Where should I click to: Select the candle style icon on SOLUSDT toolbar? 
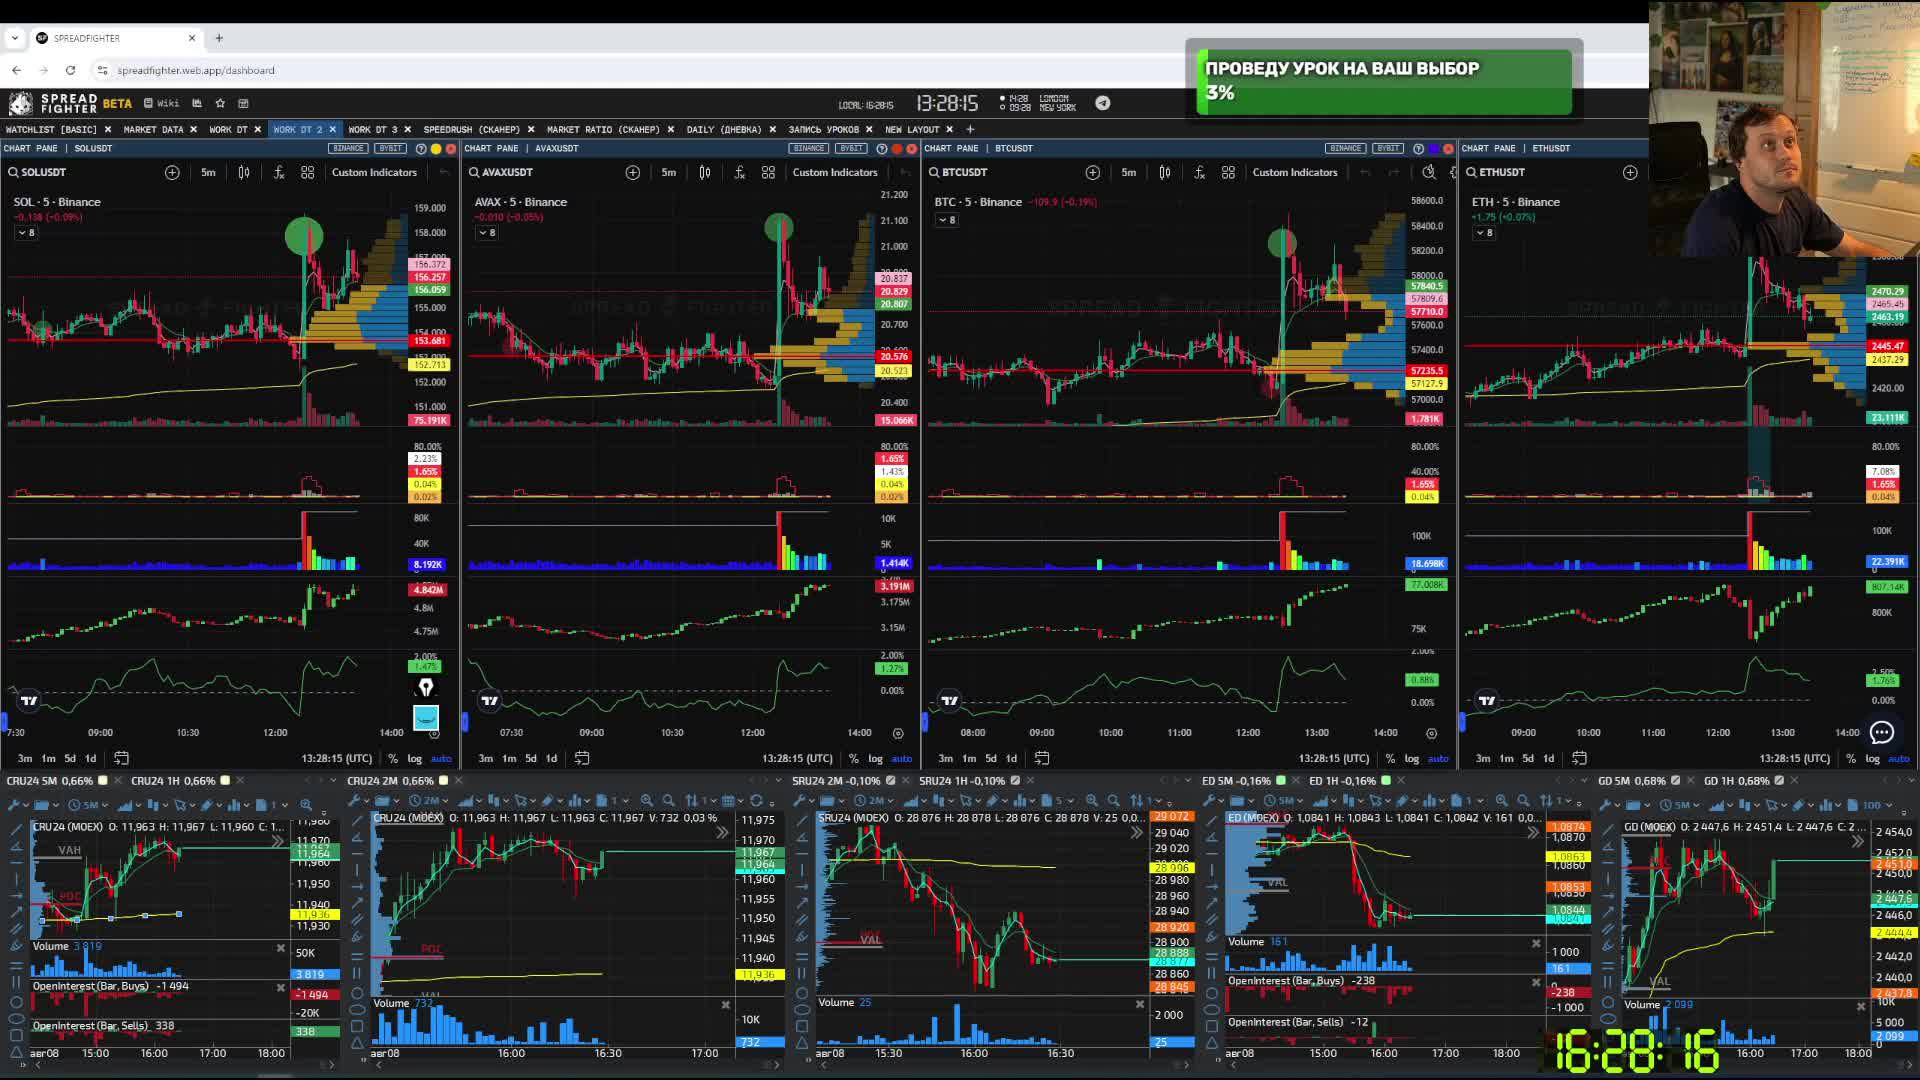pos(243,172)
